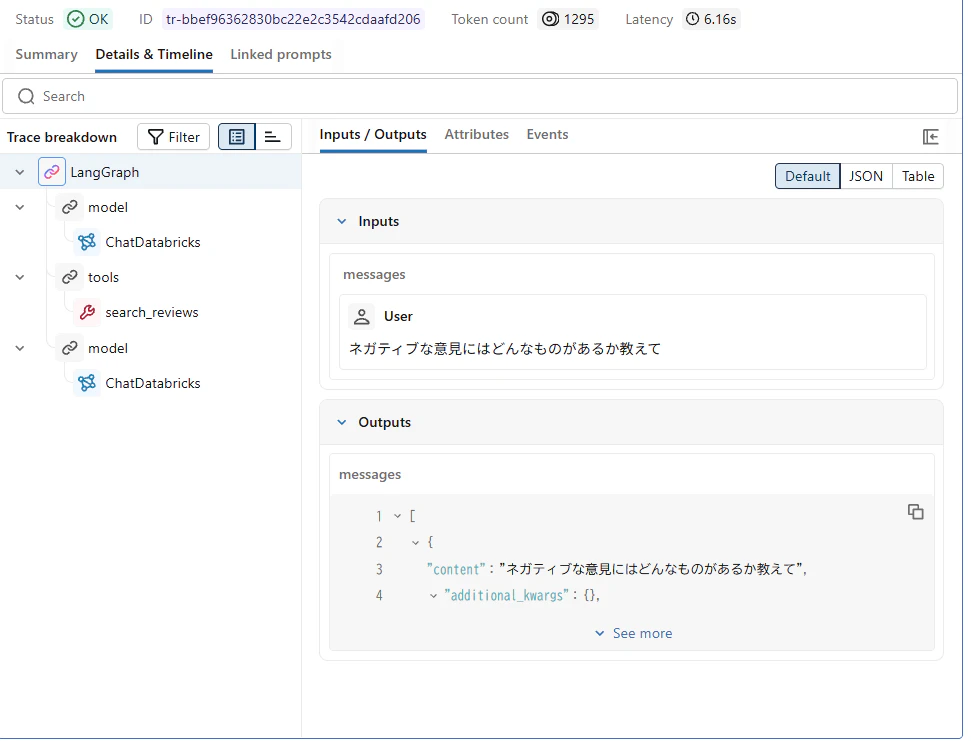Click the search_reviews wrench icon
971x741 pixels.
[x=87, y=312]
